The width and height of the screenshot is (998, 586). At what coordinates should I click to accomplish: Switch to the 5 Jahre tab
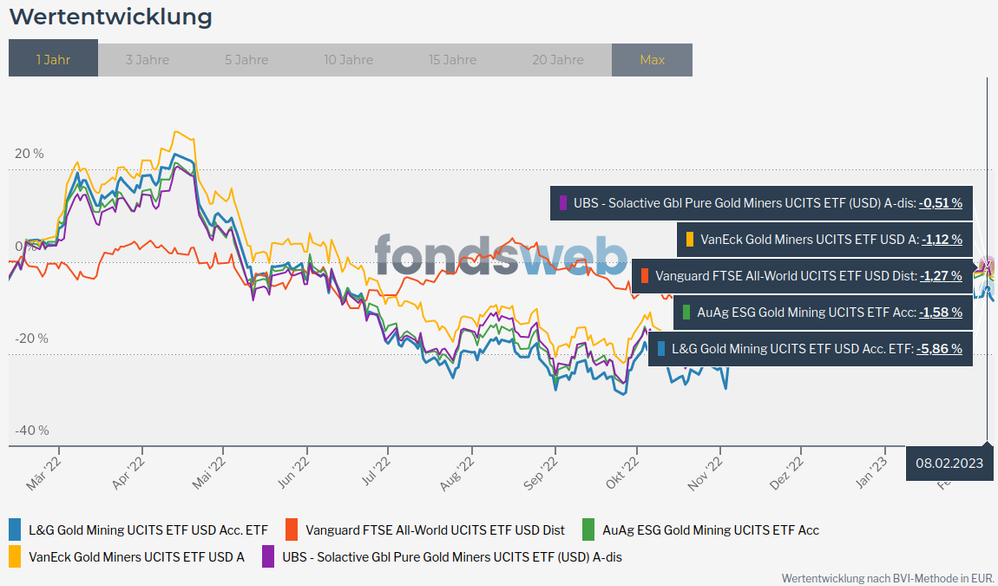coord(246,59)
